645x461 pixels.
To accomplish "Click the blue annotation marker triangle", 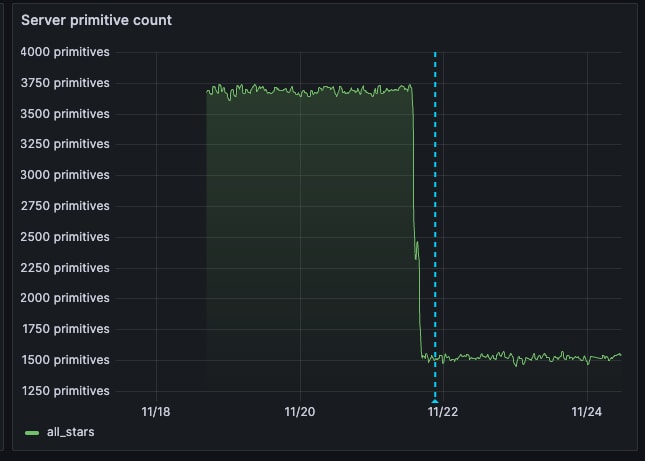I will point(435,399).
